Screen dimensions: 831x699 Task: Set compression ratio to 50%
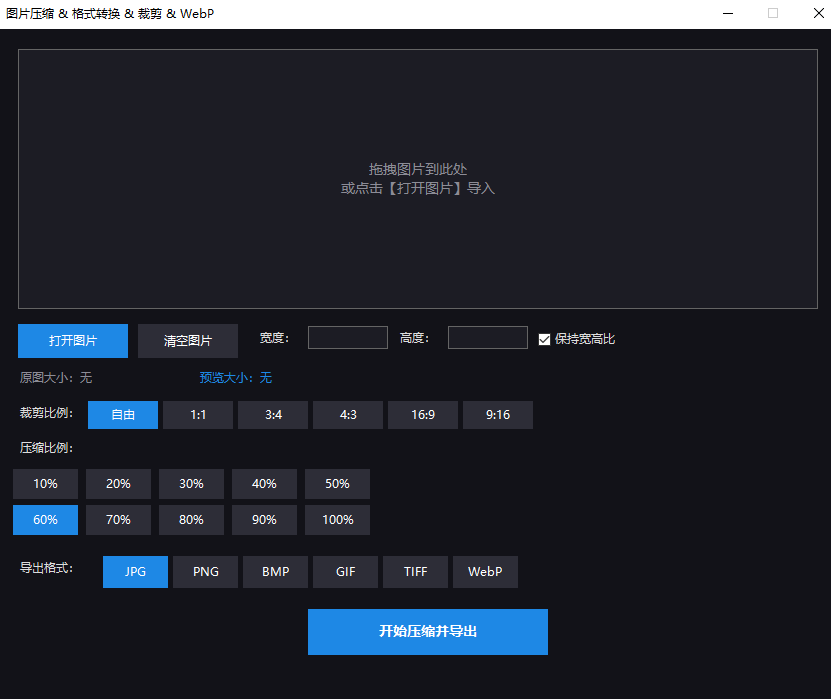click(x=337, y=484)
